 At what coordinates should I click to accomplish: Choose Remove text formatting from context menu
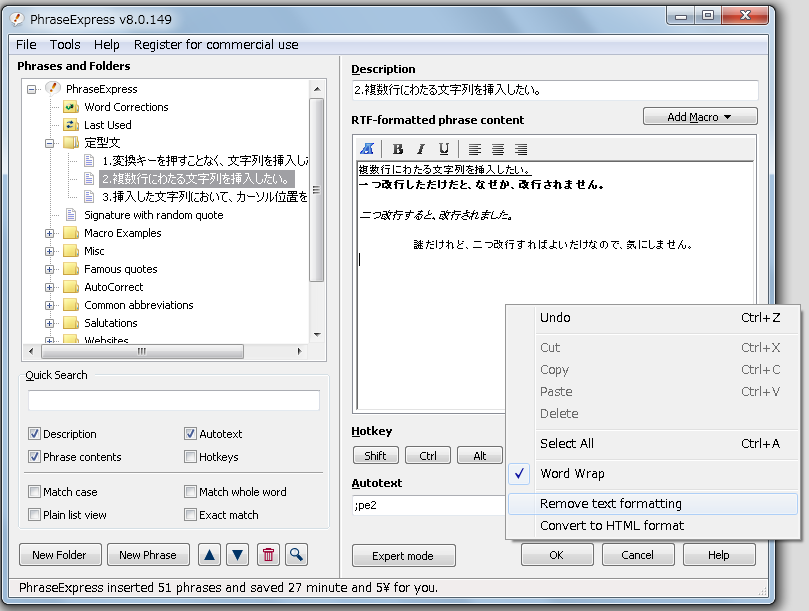tap(653, 504)
